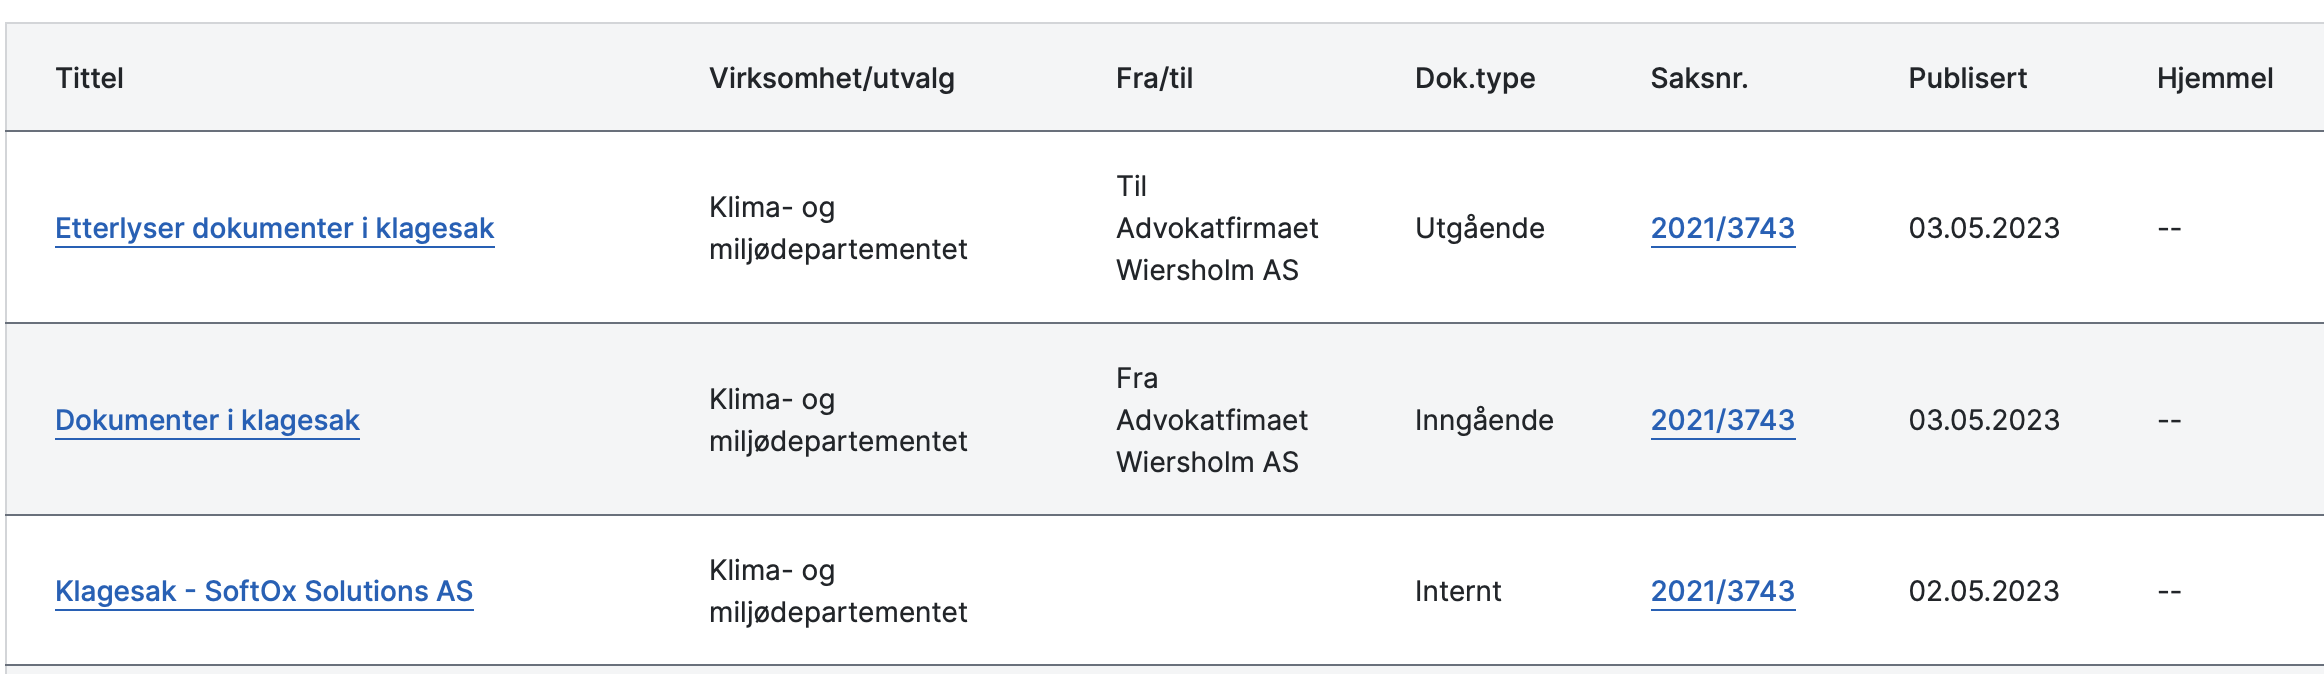
Task: Open 'Klagesak - SoftOx Solutions AS' link
Action: point(264,591)
